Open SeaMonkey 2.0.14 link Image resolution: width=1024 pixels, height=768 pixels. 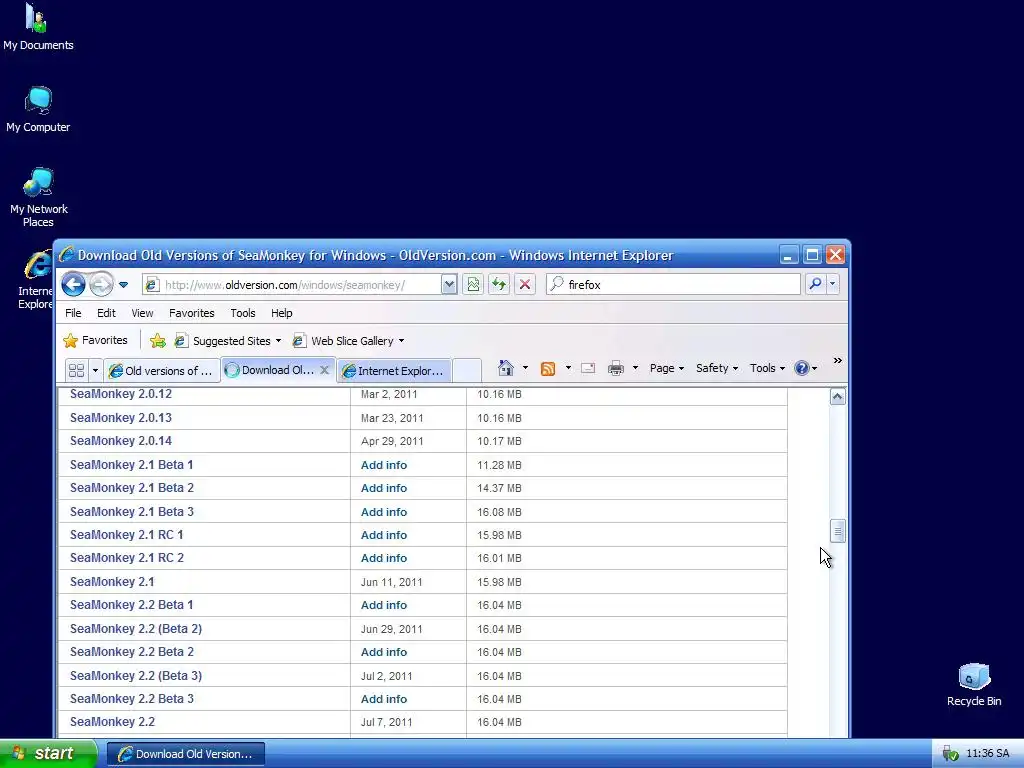[x=121, y=441]
